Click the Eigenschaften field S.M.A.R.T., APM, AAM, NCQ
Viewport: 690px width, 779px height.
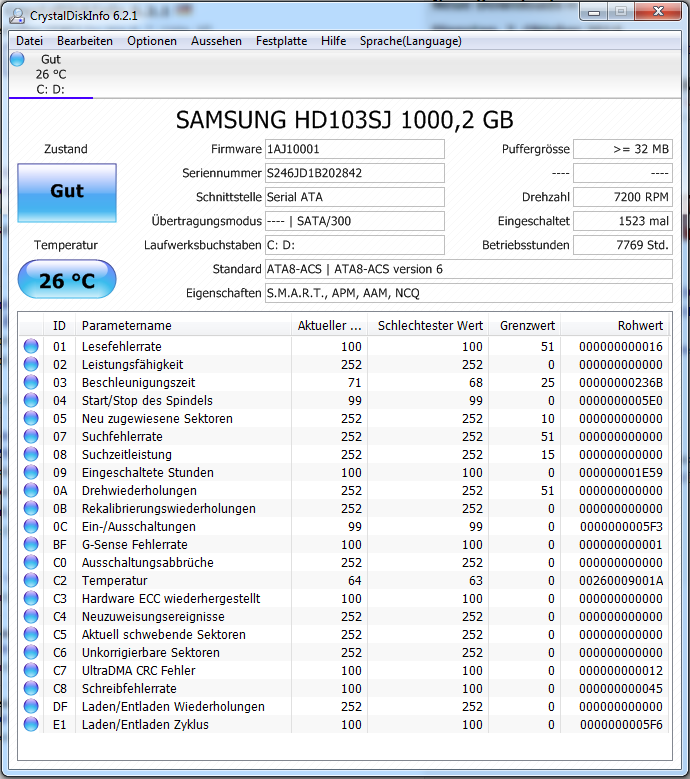[x=469, y=293]
